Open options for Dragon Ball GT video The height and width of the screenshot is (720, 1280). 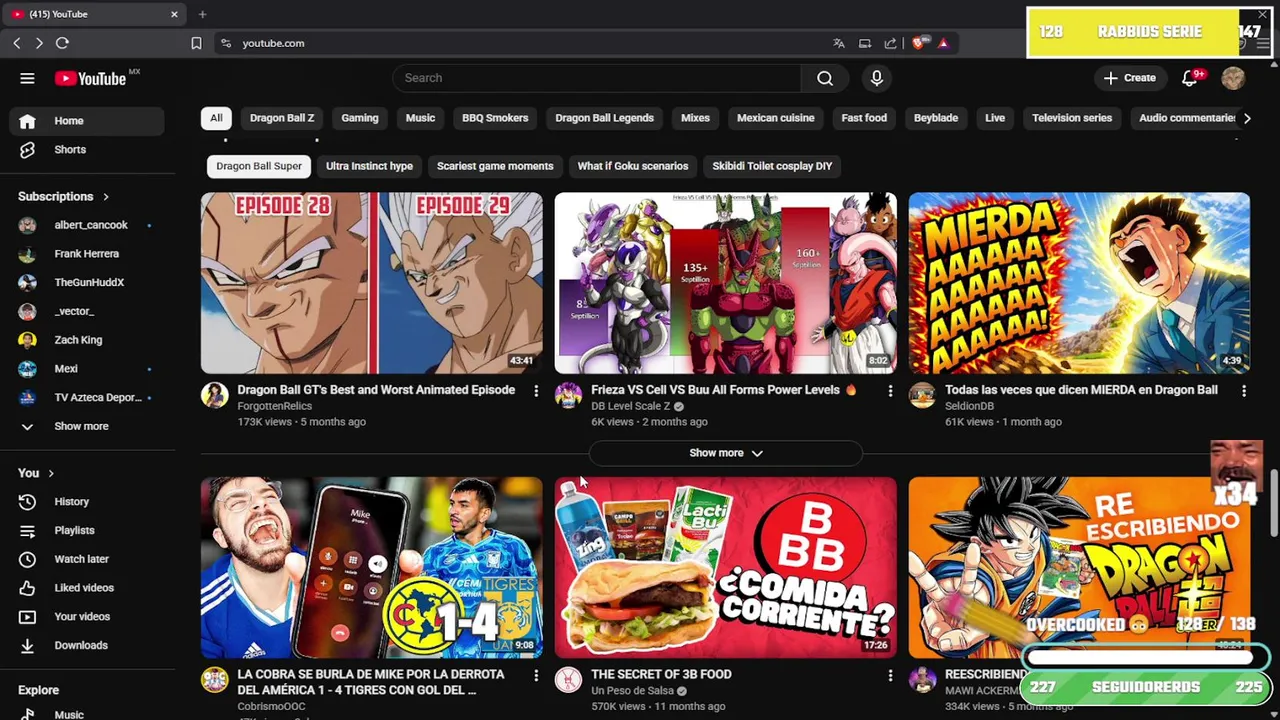tap(536, 391)
